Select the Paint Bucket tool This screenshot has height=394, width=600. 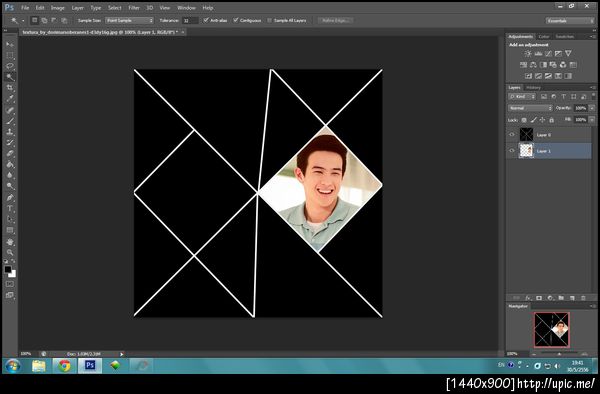10,164
